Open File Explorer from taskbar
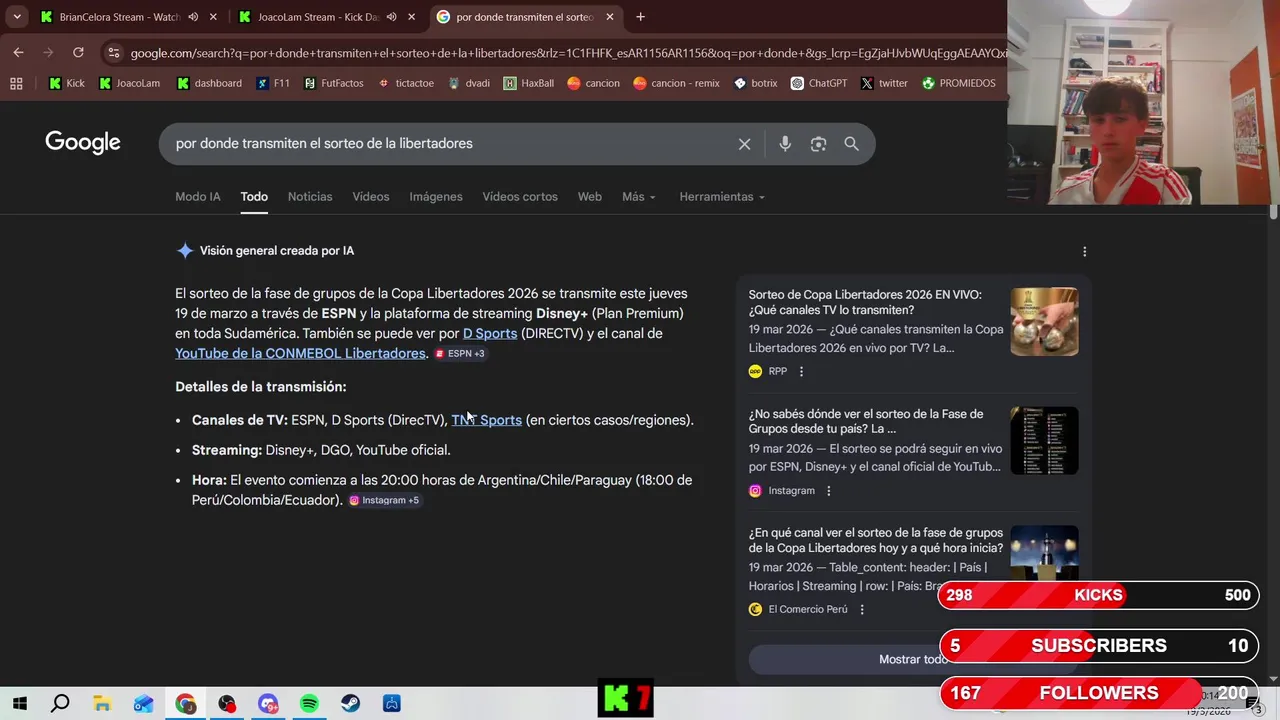The image size is (1280, 720). 102,704
